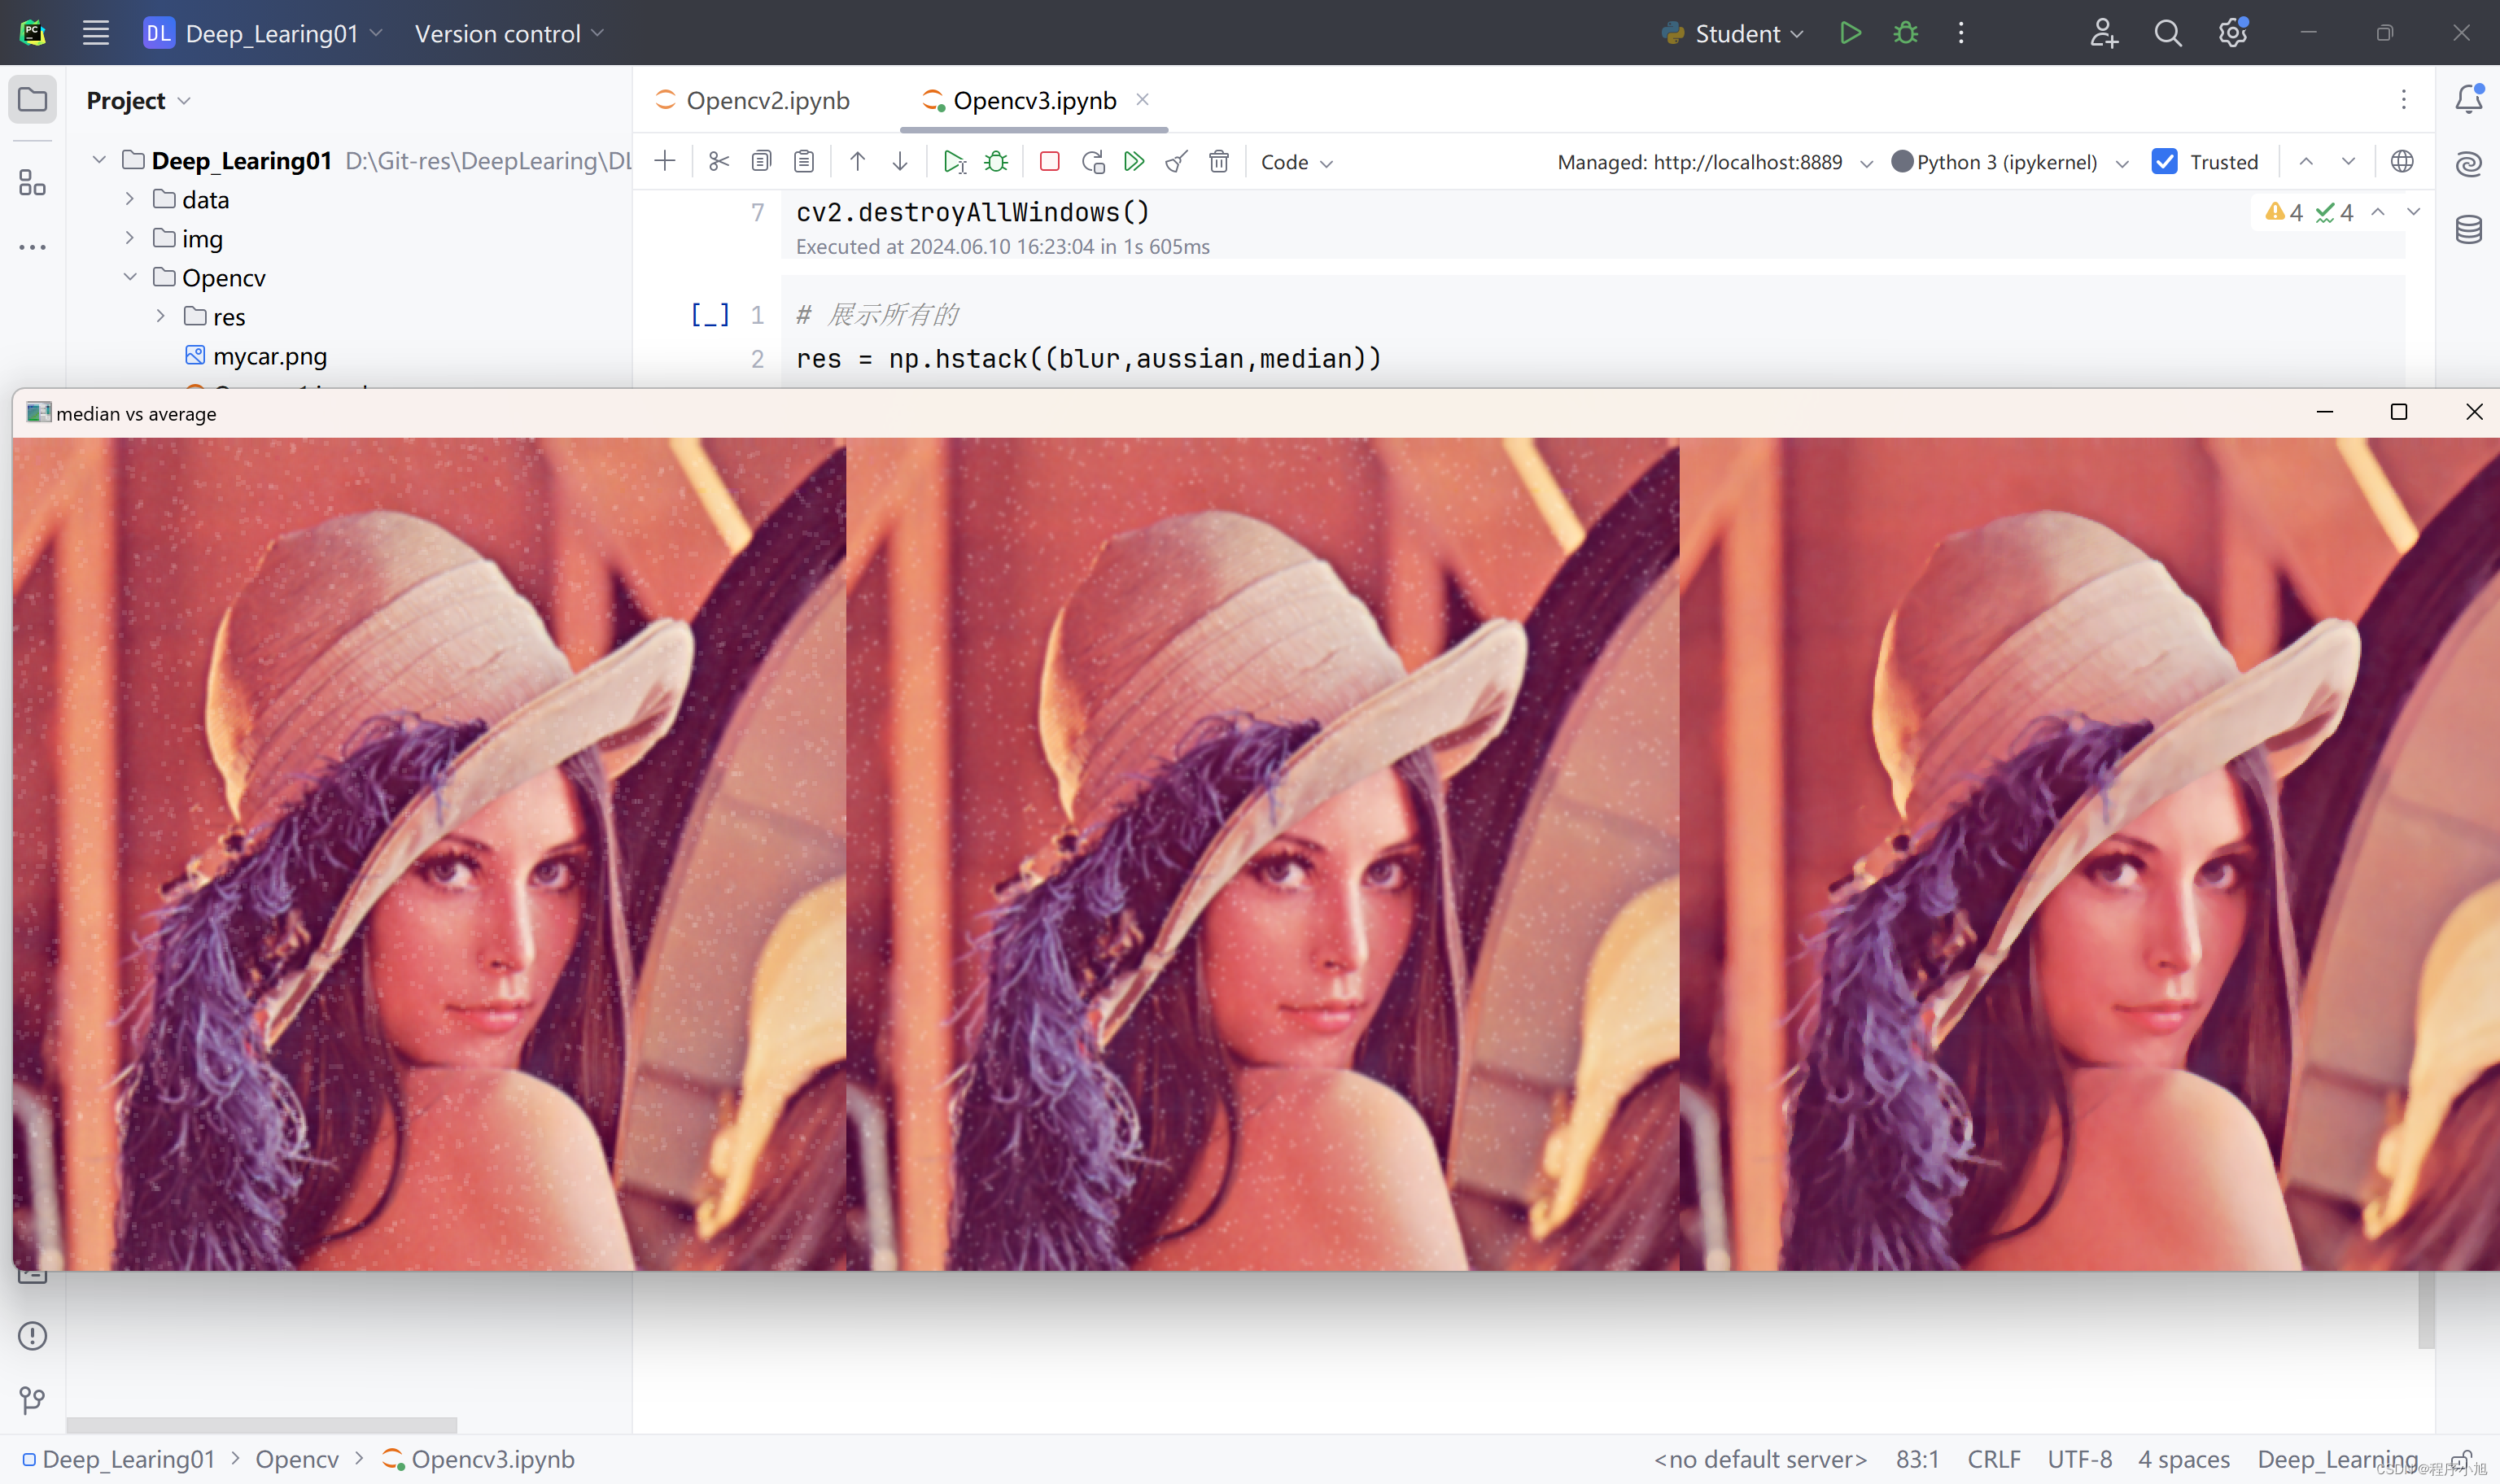Click the Delete Cell trash icon
Image resolution: width=2500 pixels, height=1484 pixels.
(x=1218, y=162)
